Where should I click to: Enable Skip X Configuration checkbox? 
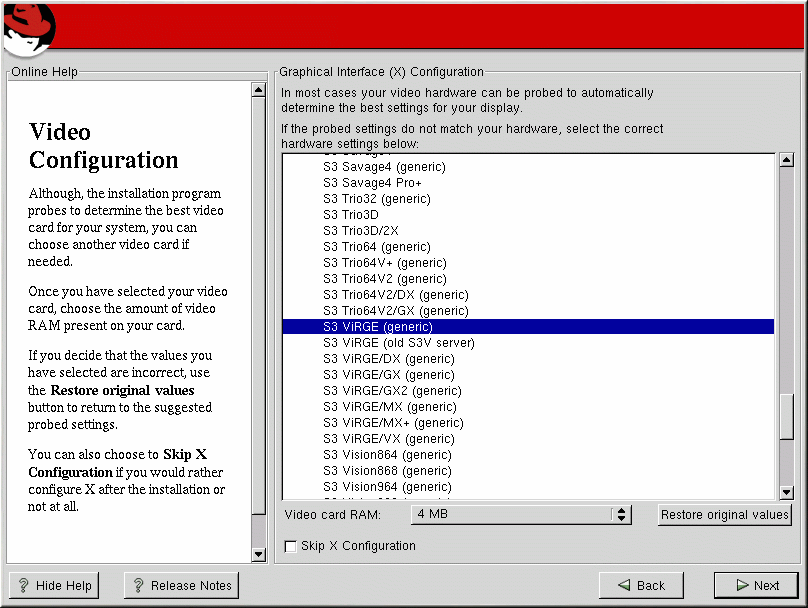point(291,546)
